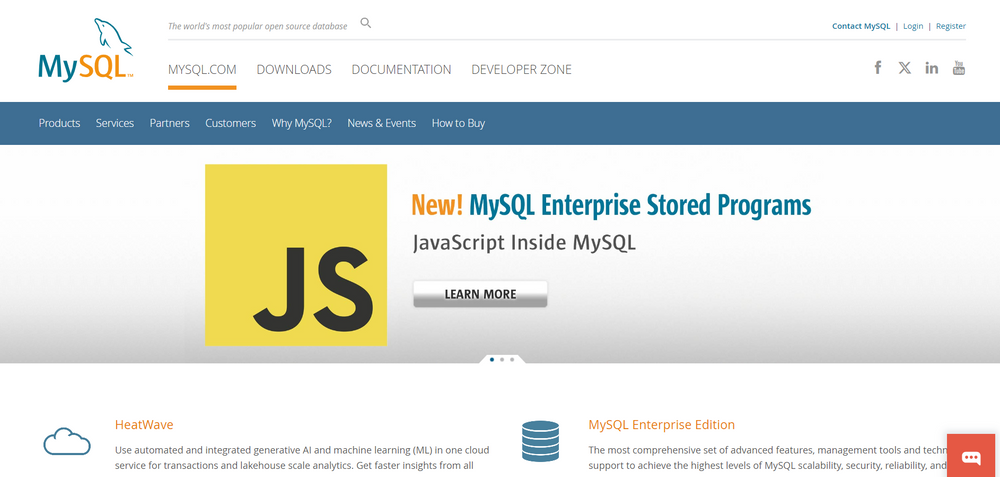Open the YouTube social icon
Viewport: 1000px width, 477px height.
pyautogui.click(x=959, y=68)
